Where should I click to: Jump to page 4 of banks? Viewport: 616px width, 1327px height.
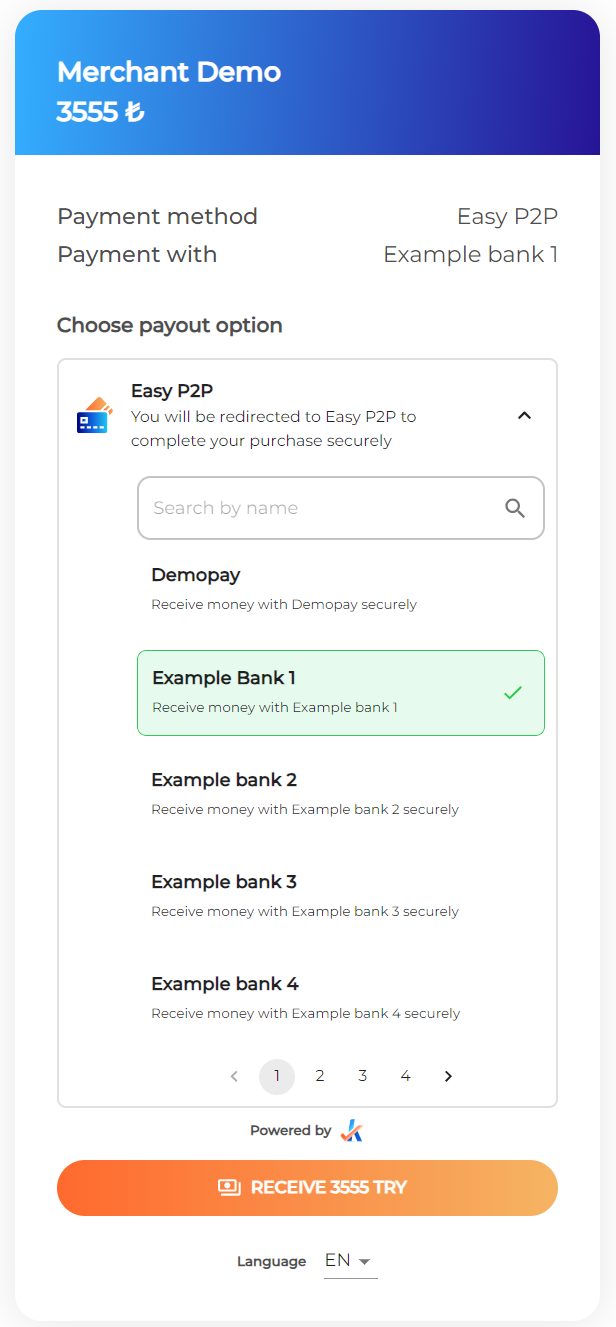point(405,1076)
